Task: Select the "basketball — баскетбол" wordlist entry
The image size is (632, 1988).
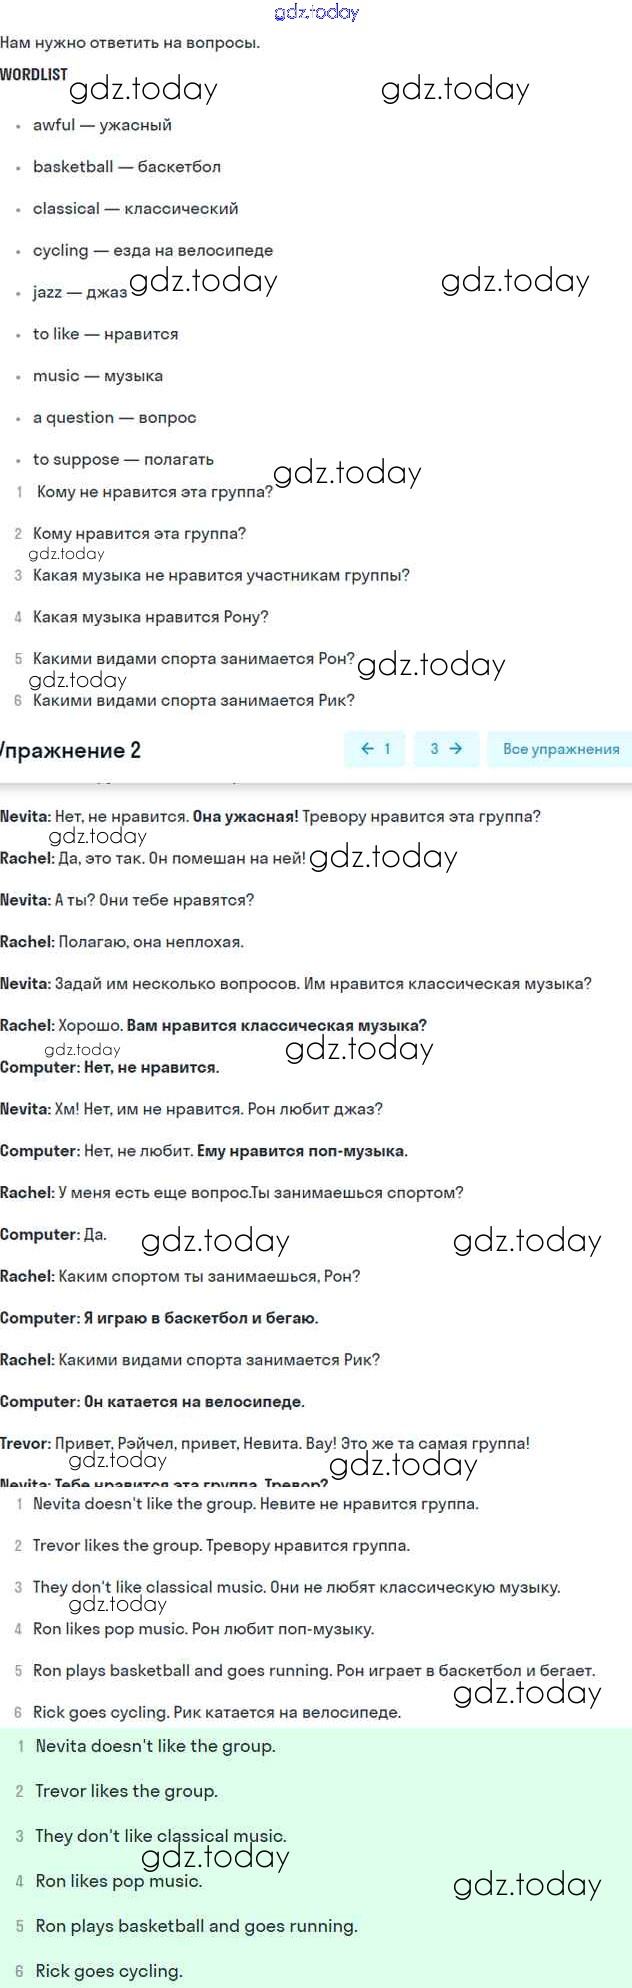Action: [127, 167]
